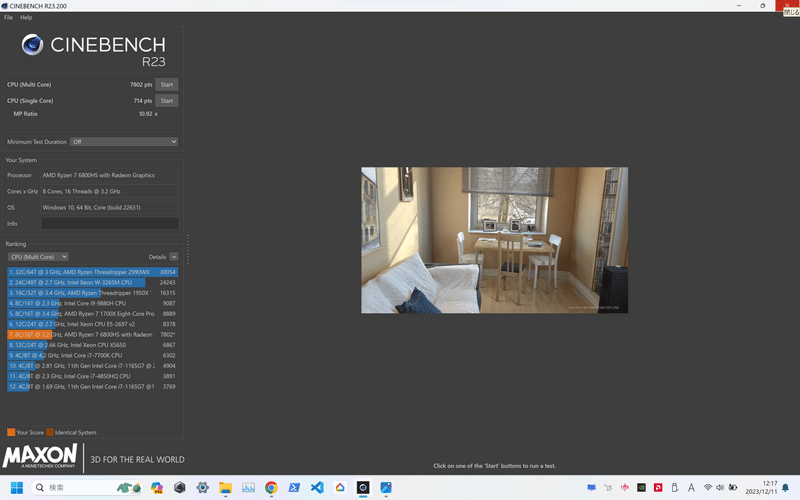This screenshot has width=800, height=500.
Task: Open the Minimum Test Duration dropdown
Action: (124, 141)
